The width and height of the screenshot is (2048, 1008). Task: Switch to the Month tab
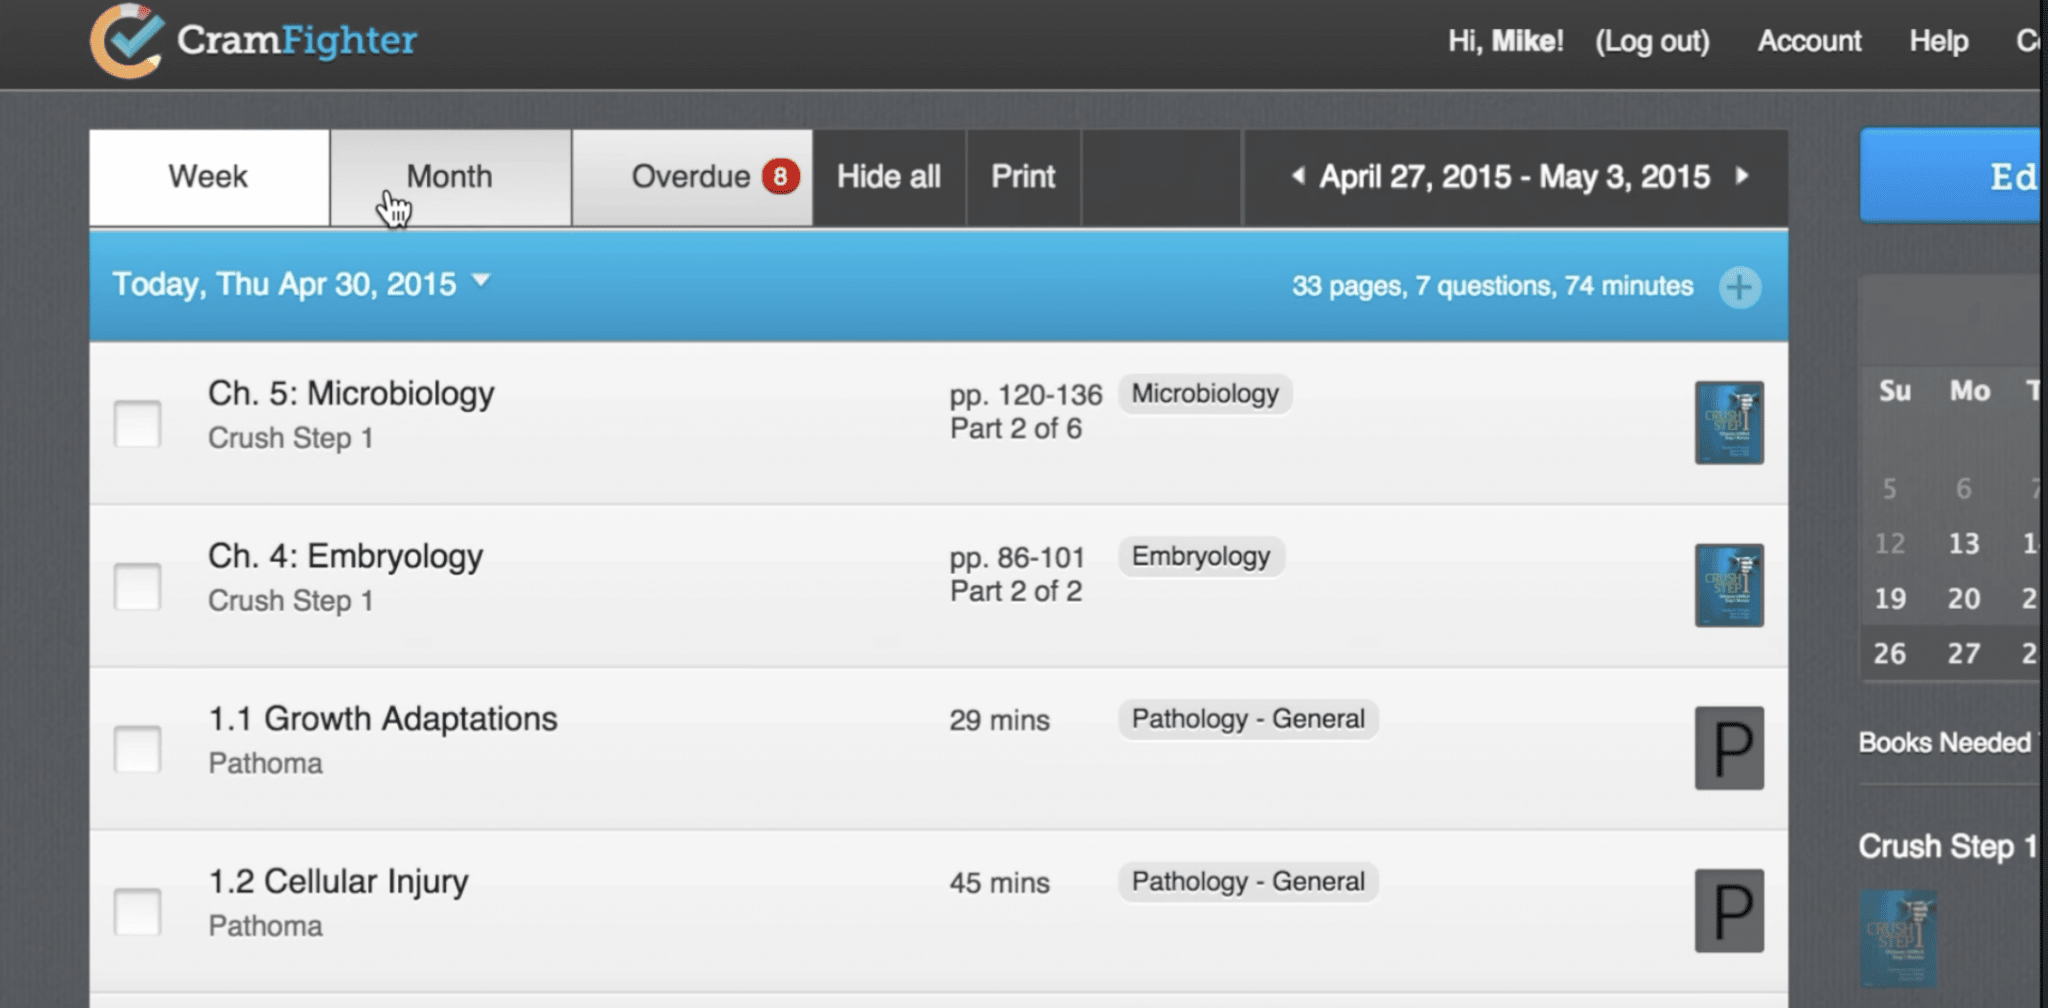[x=449, y=177]
